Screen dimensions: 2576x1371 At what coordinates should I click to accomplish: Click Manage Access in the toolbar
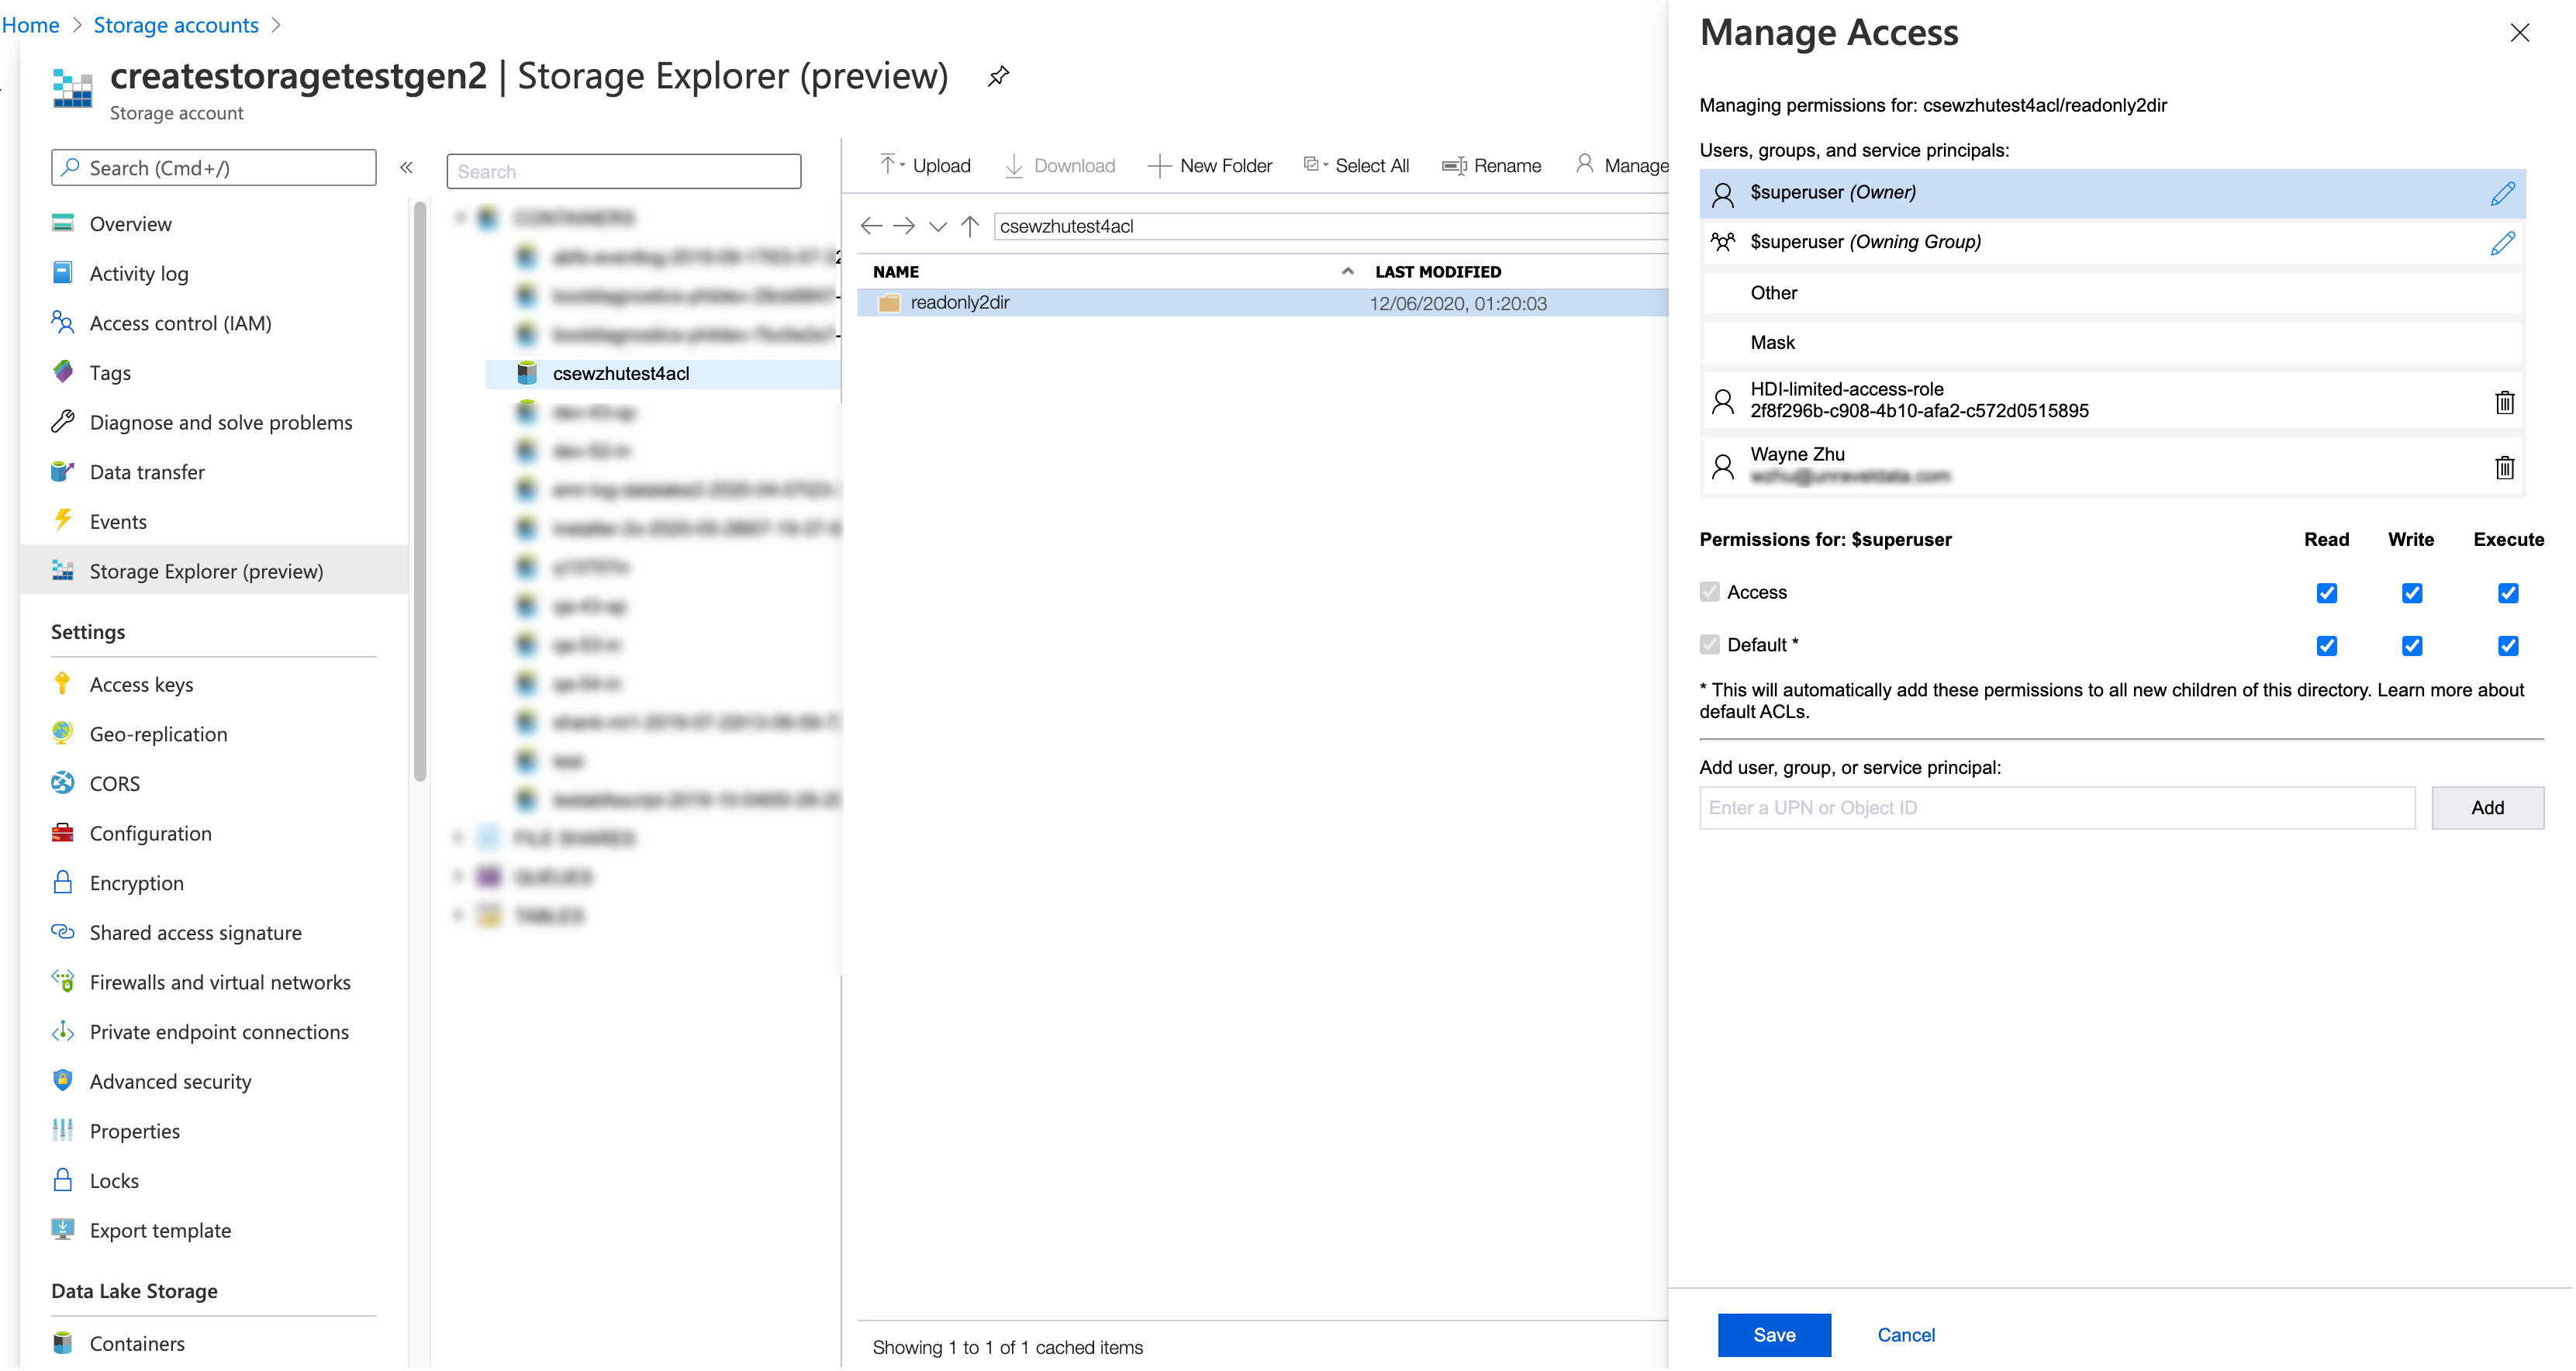point(1622,165)
